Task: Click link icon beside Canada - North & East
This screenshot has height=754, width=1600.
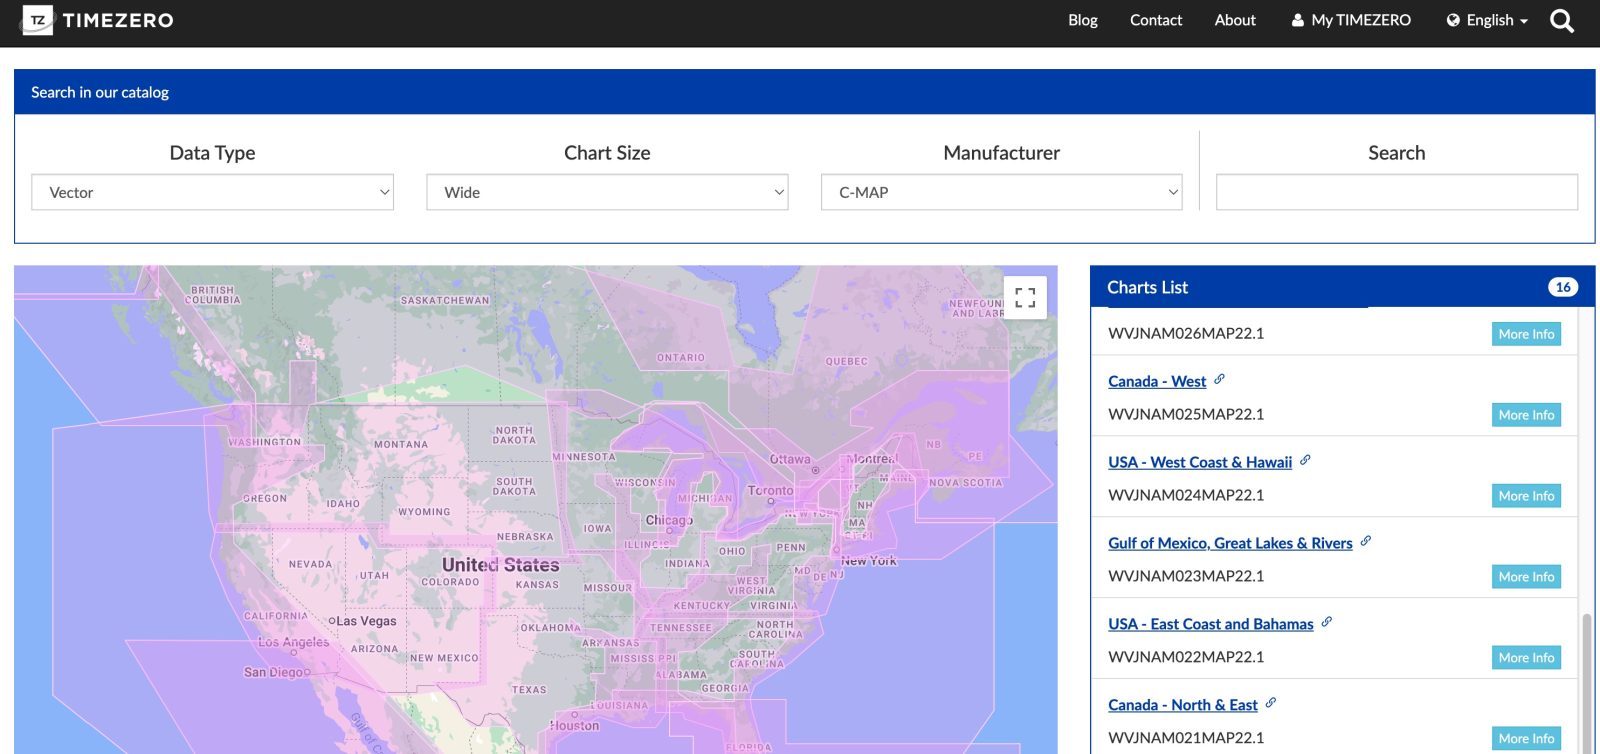Action: pos(1270,703)
